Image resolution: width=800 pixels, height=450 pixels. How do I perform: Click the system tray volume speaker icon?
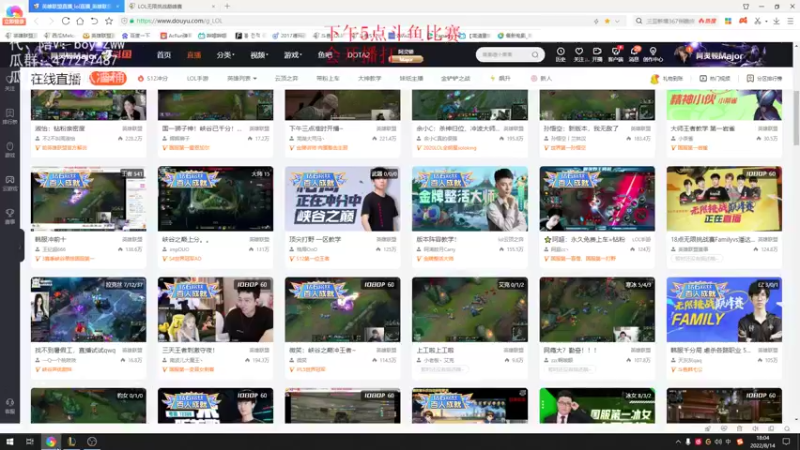718,441
